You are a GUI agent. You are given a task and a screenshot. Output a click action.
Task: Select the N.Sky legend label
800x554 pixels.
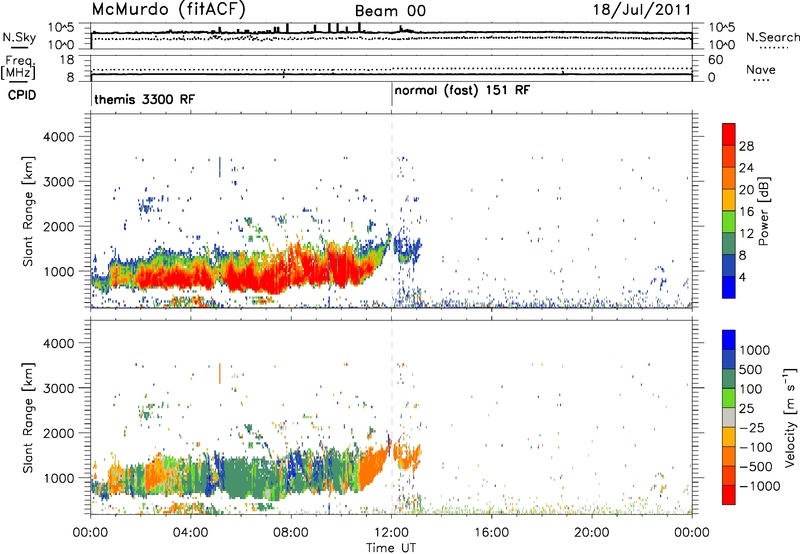19,37
